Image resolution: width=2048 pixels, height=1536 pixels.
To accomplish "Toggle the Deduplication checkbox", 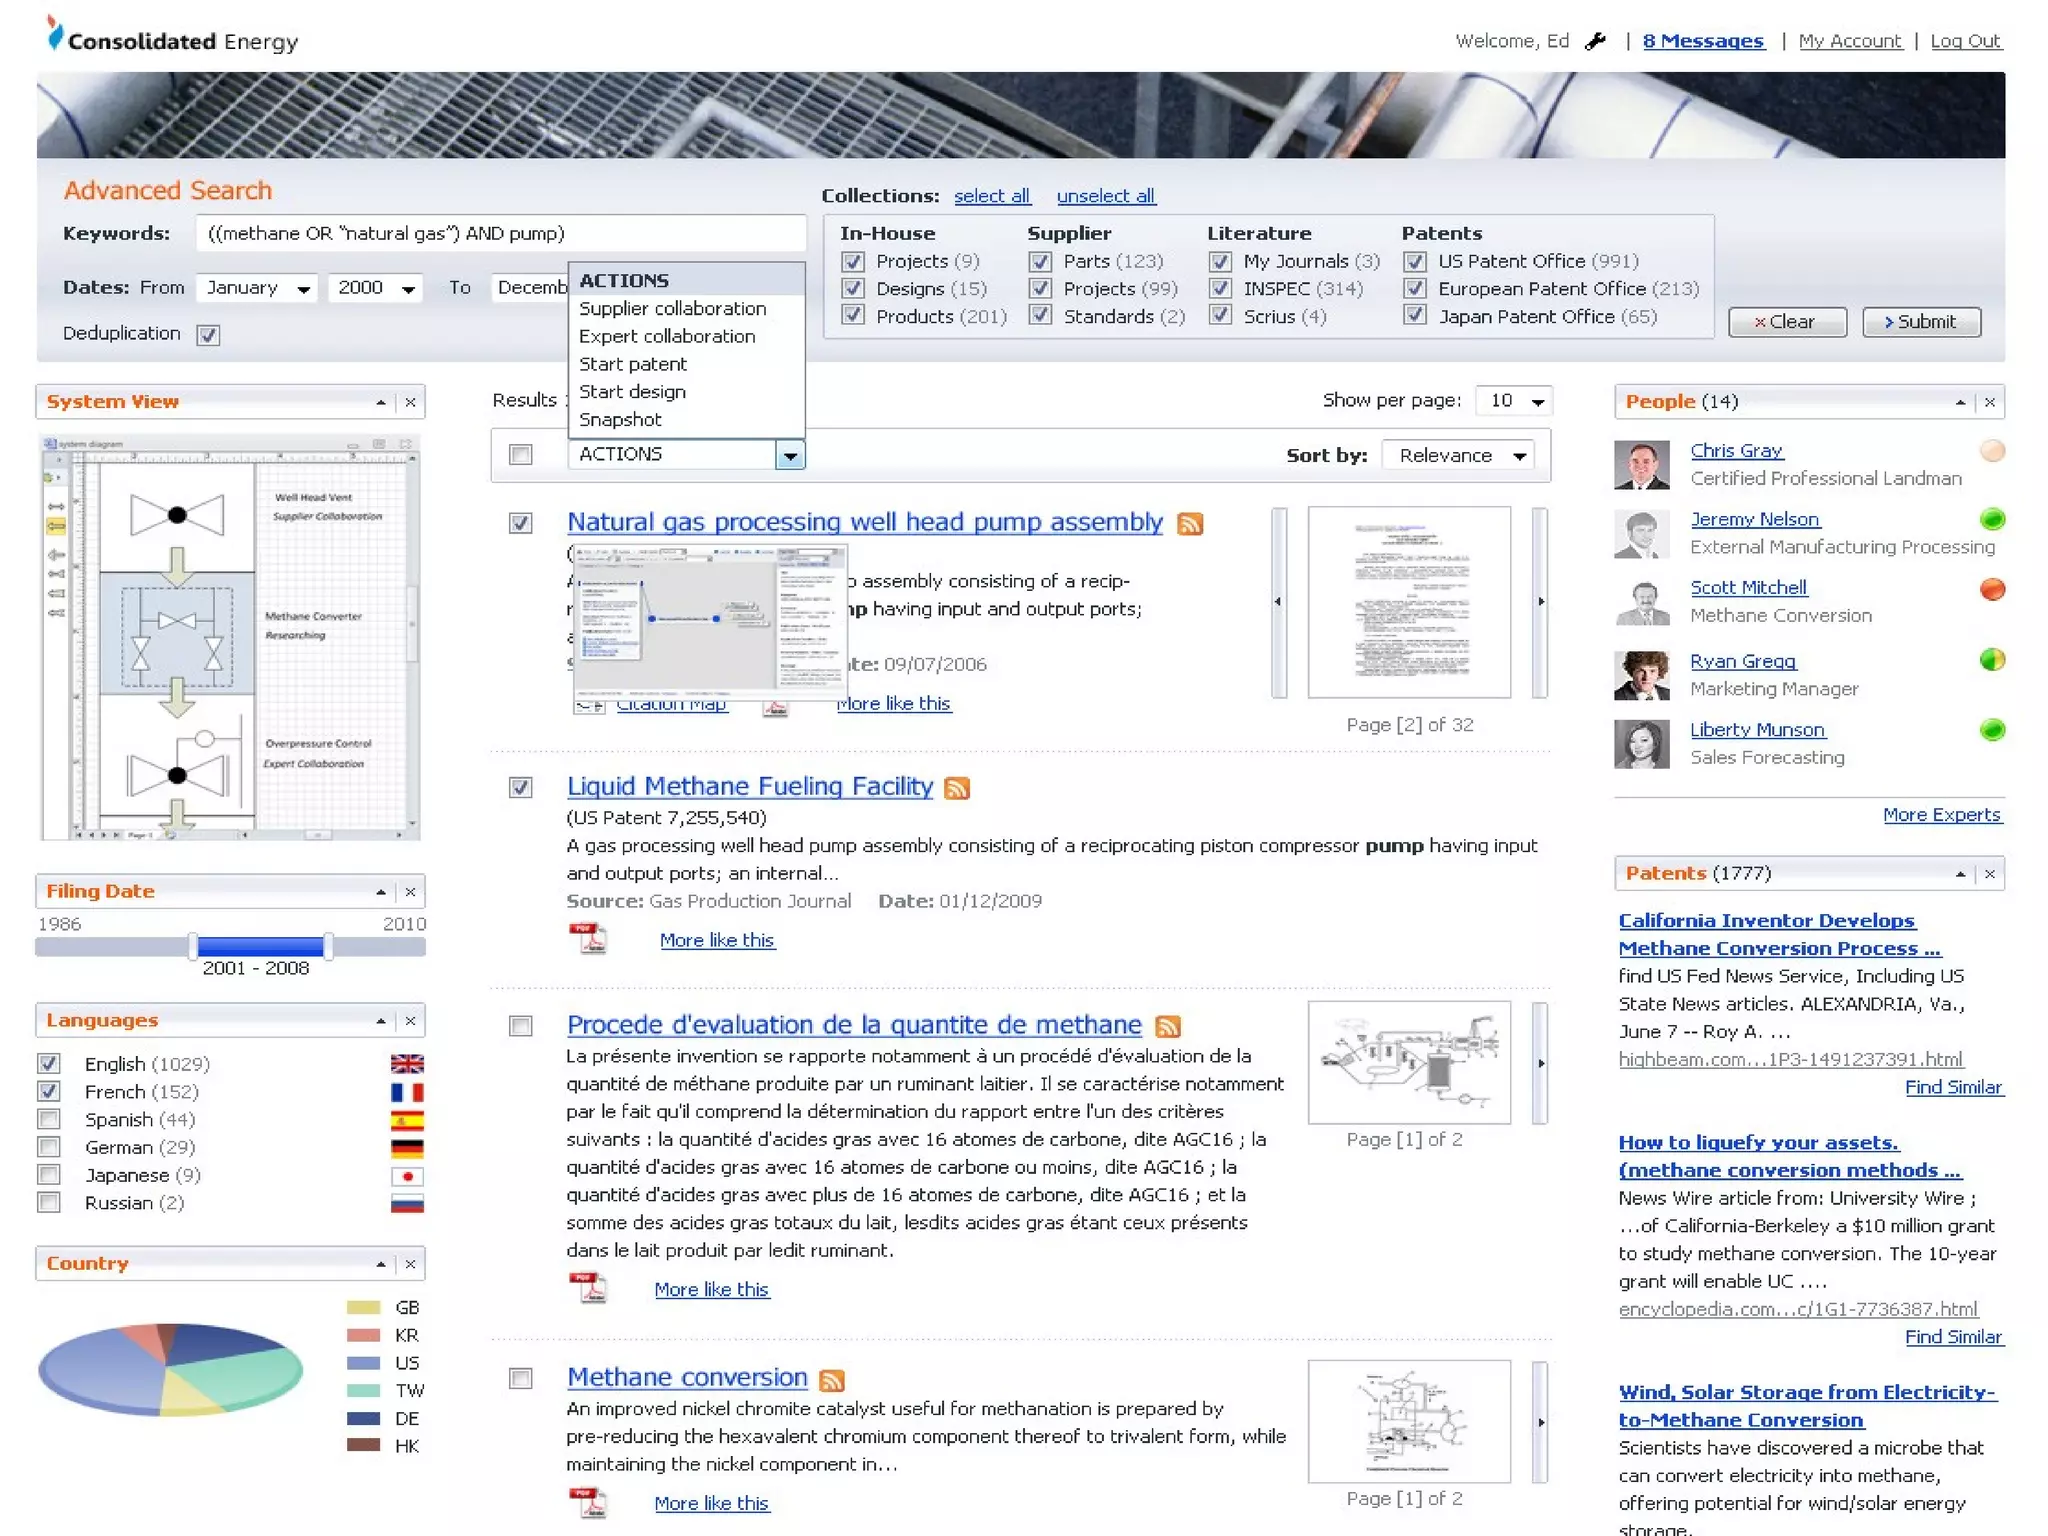I will click(208, 335).
